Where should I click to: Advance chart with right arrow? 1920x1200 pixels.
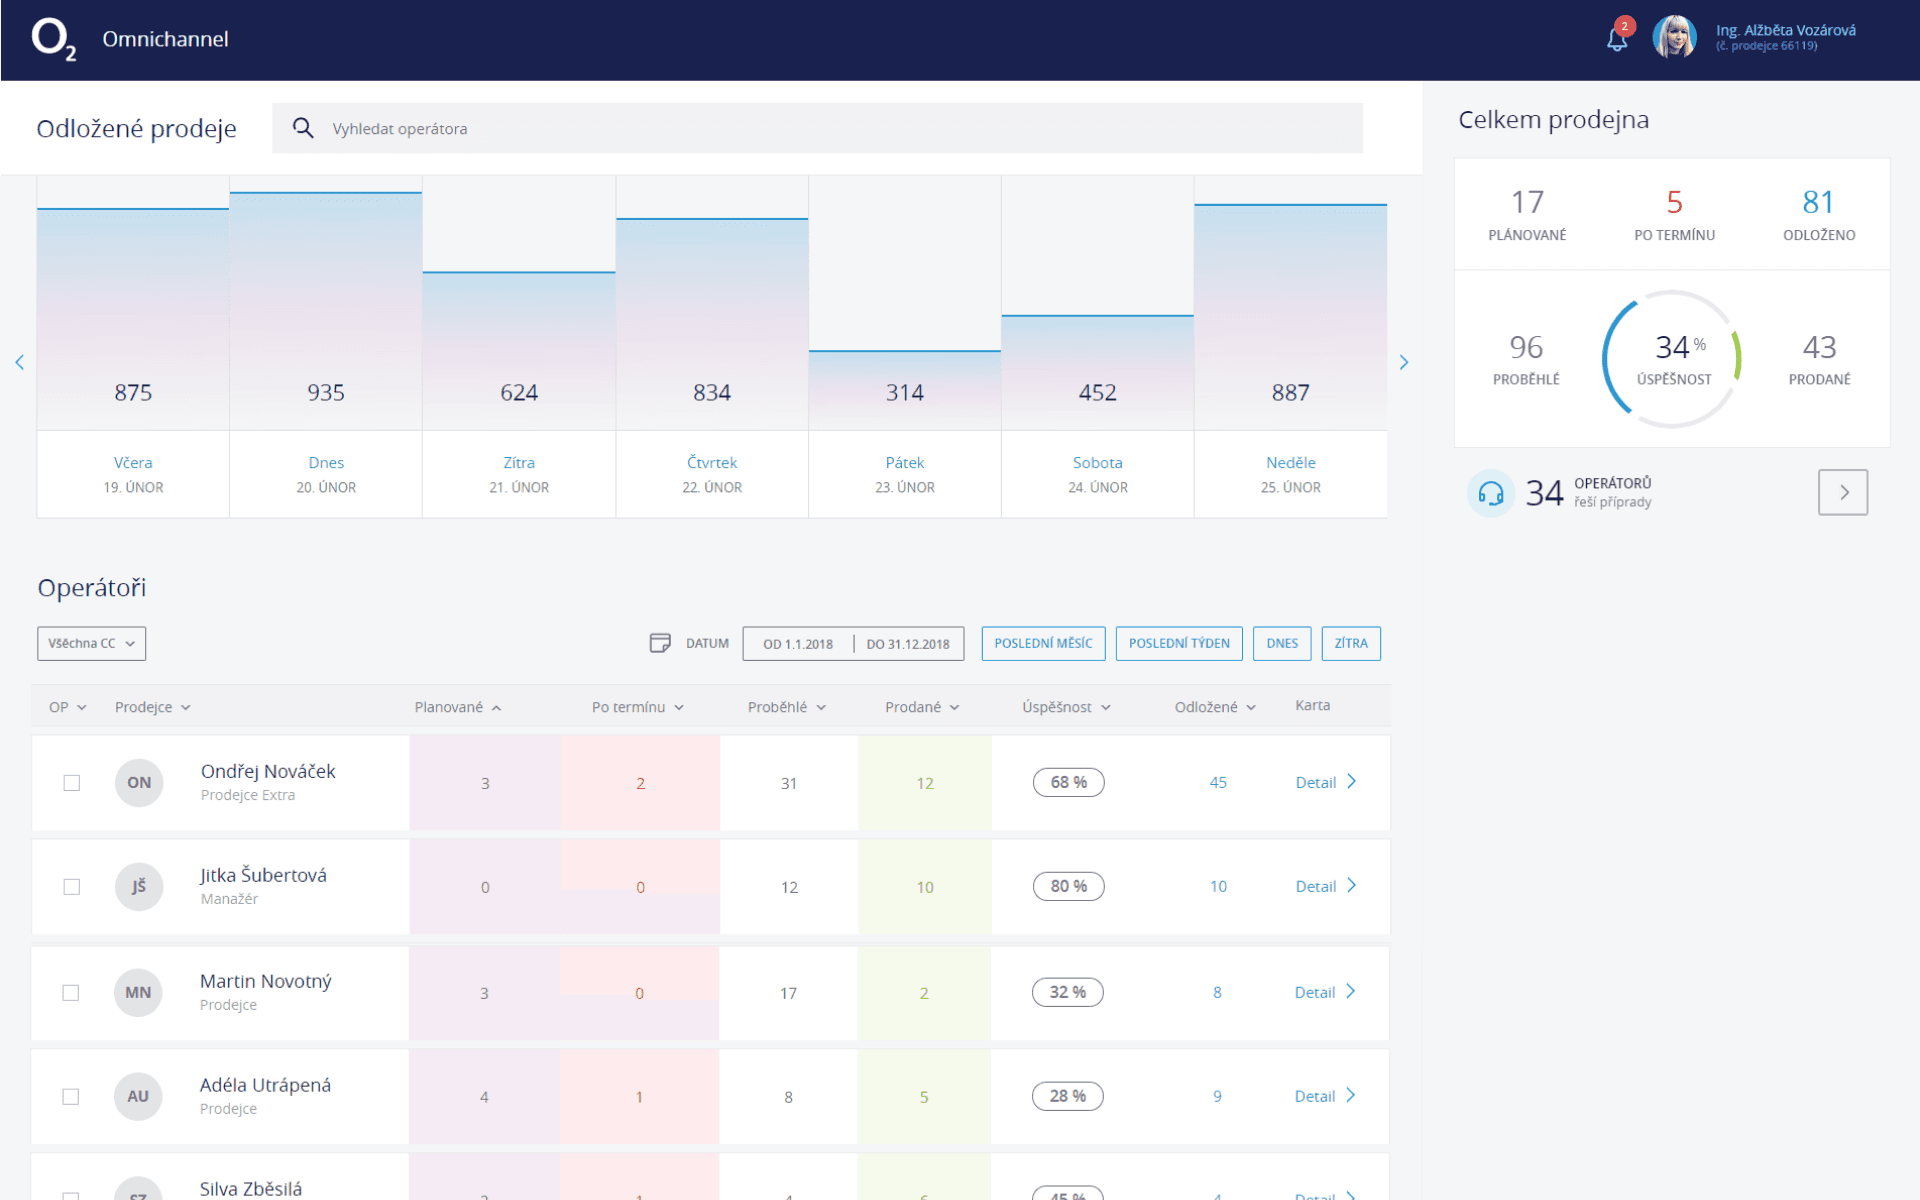pyautogui.click(x=1404, y=362)
